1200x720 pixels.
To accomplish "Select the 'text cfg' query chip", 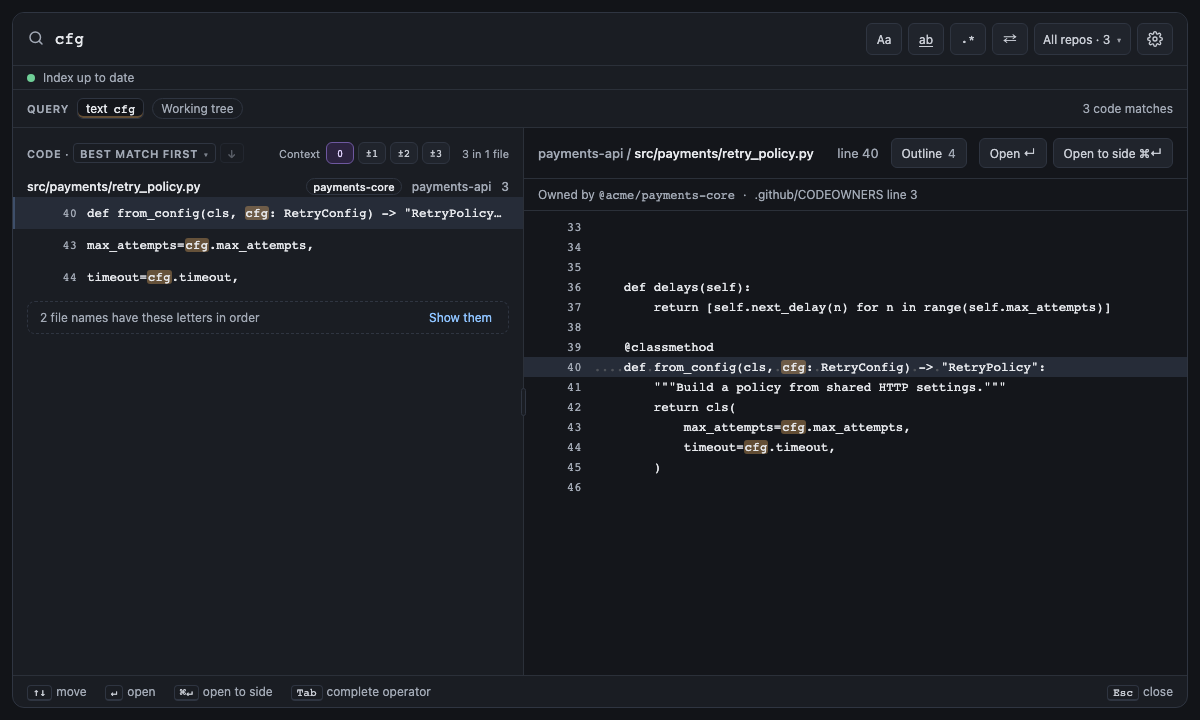I will (x=110, y=109).
